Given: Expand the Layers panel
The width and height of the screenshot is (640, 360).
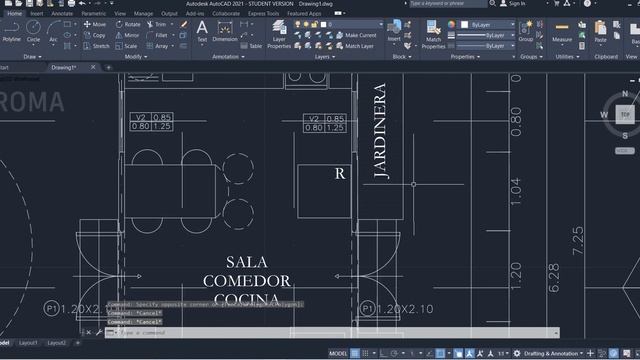Looking at the screenshot, I should point(324,57).
